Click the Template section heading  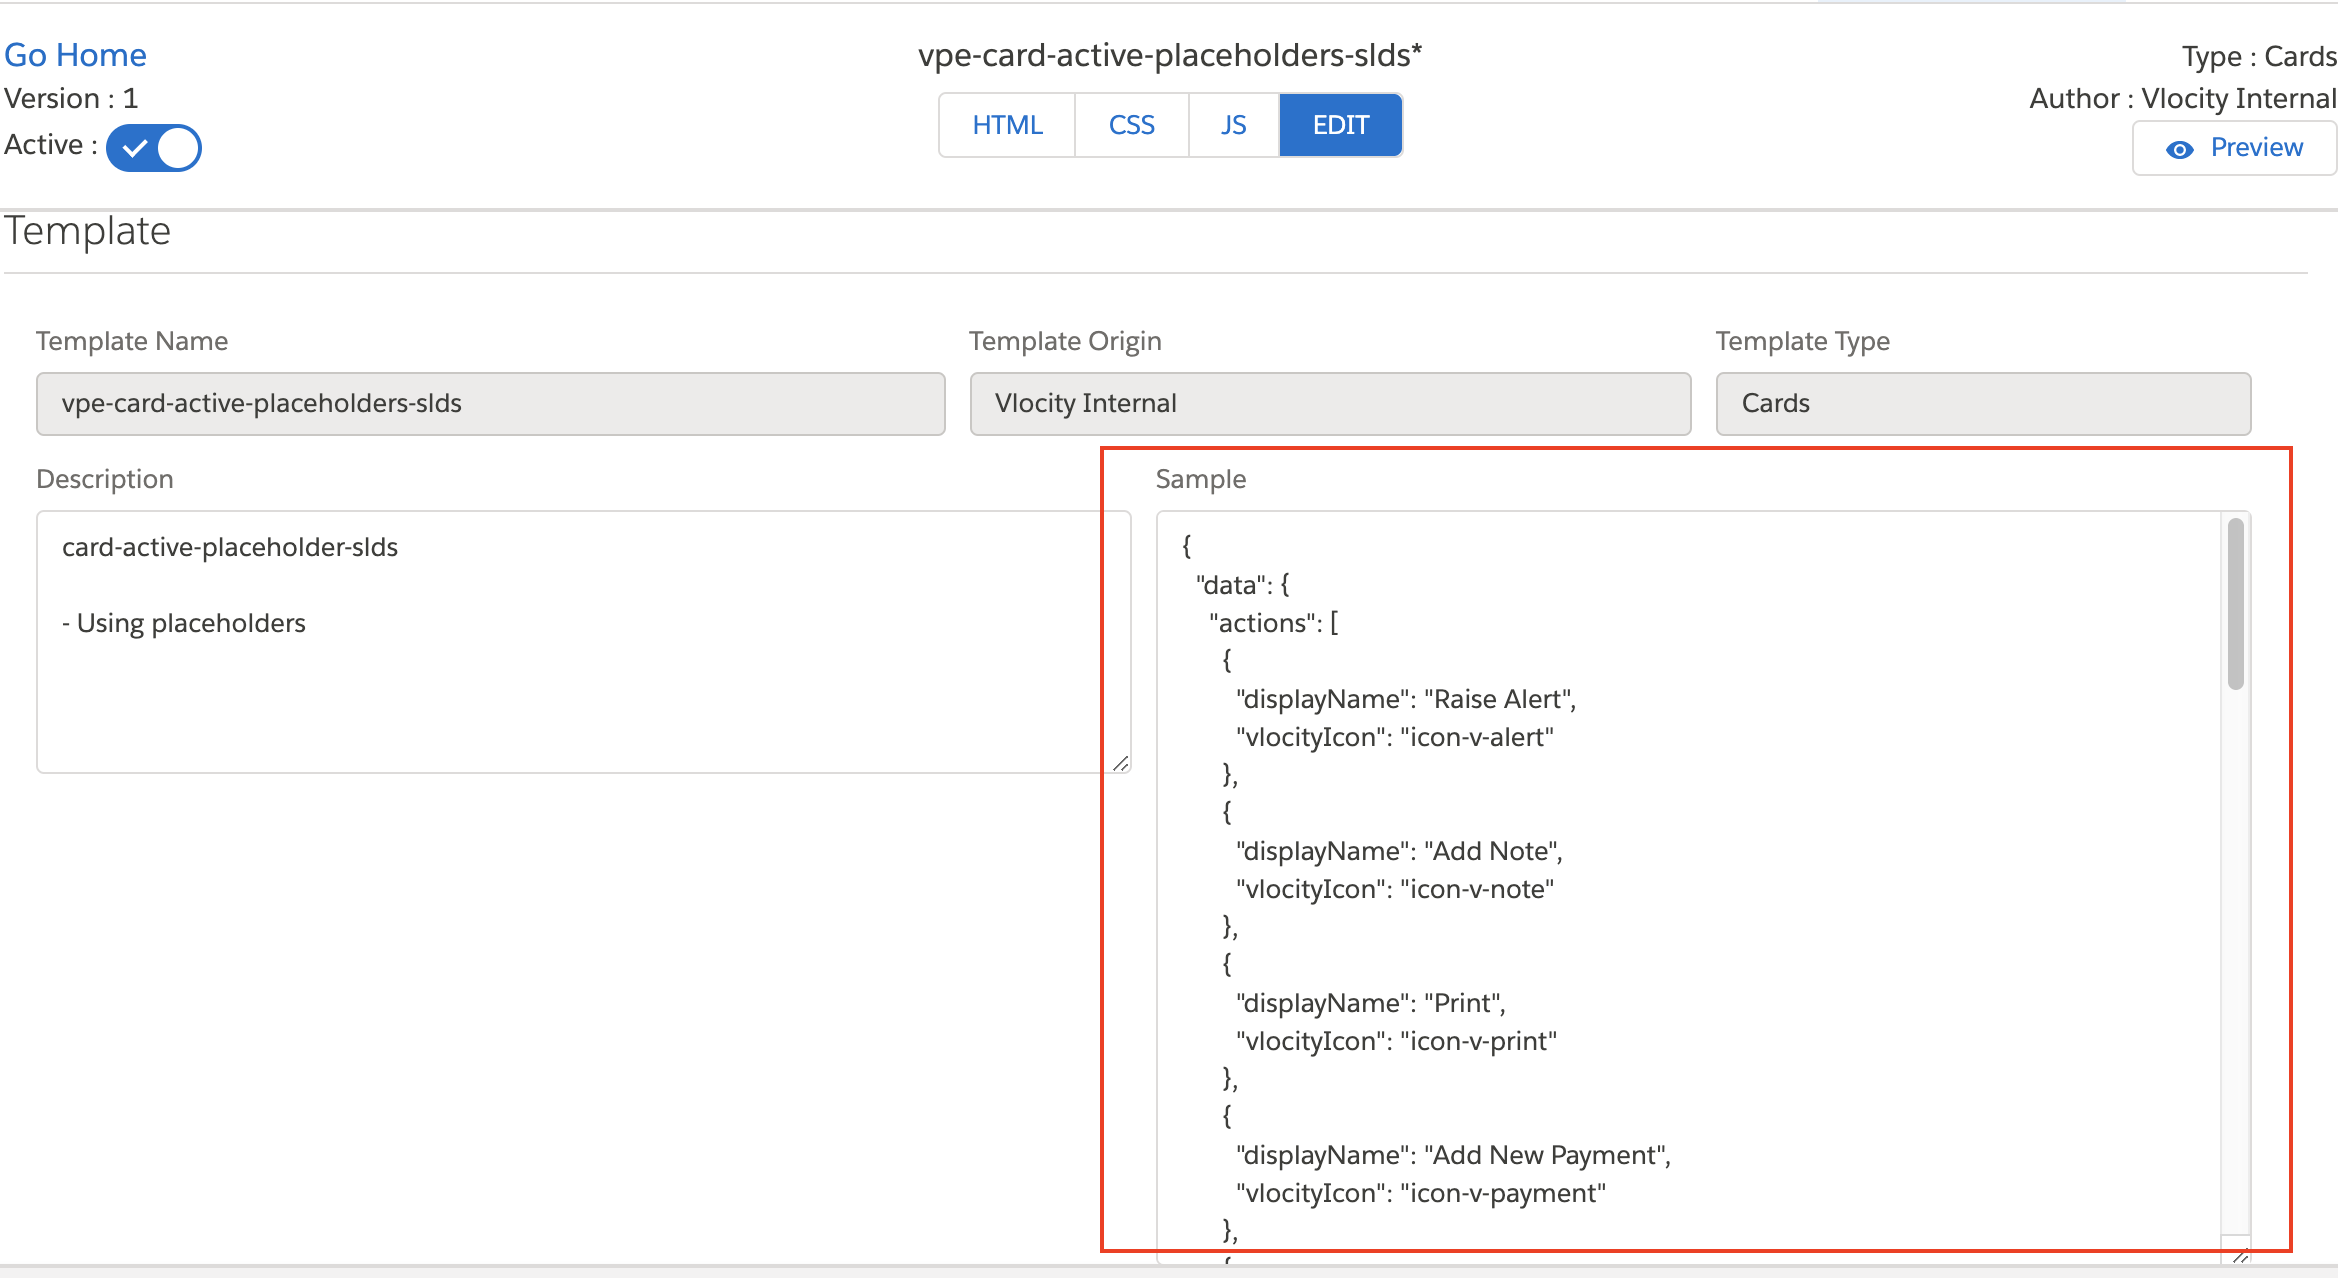pyautogui.click(x=88, y=231)
